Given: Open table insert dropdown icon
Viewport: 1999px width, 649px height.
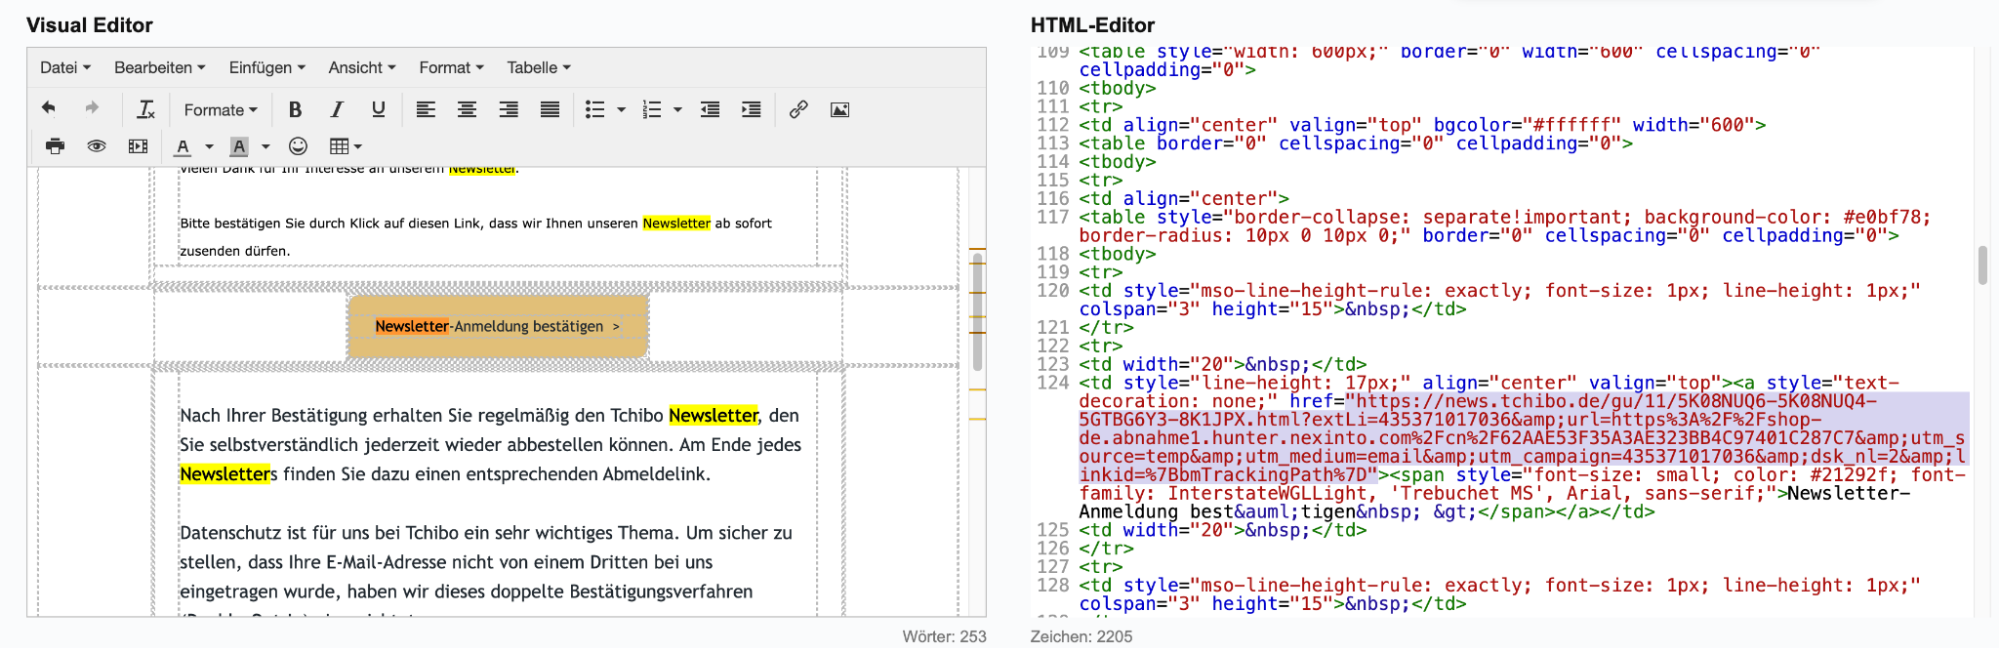Looking at the screenshot, I should (345, 146).
